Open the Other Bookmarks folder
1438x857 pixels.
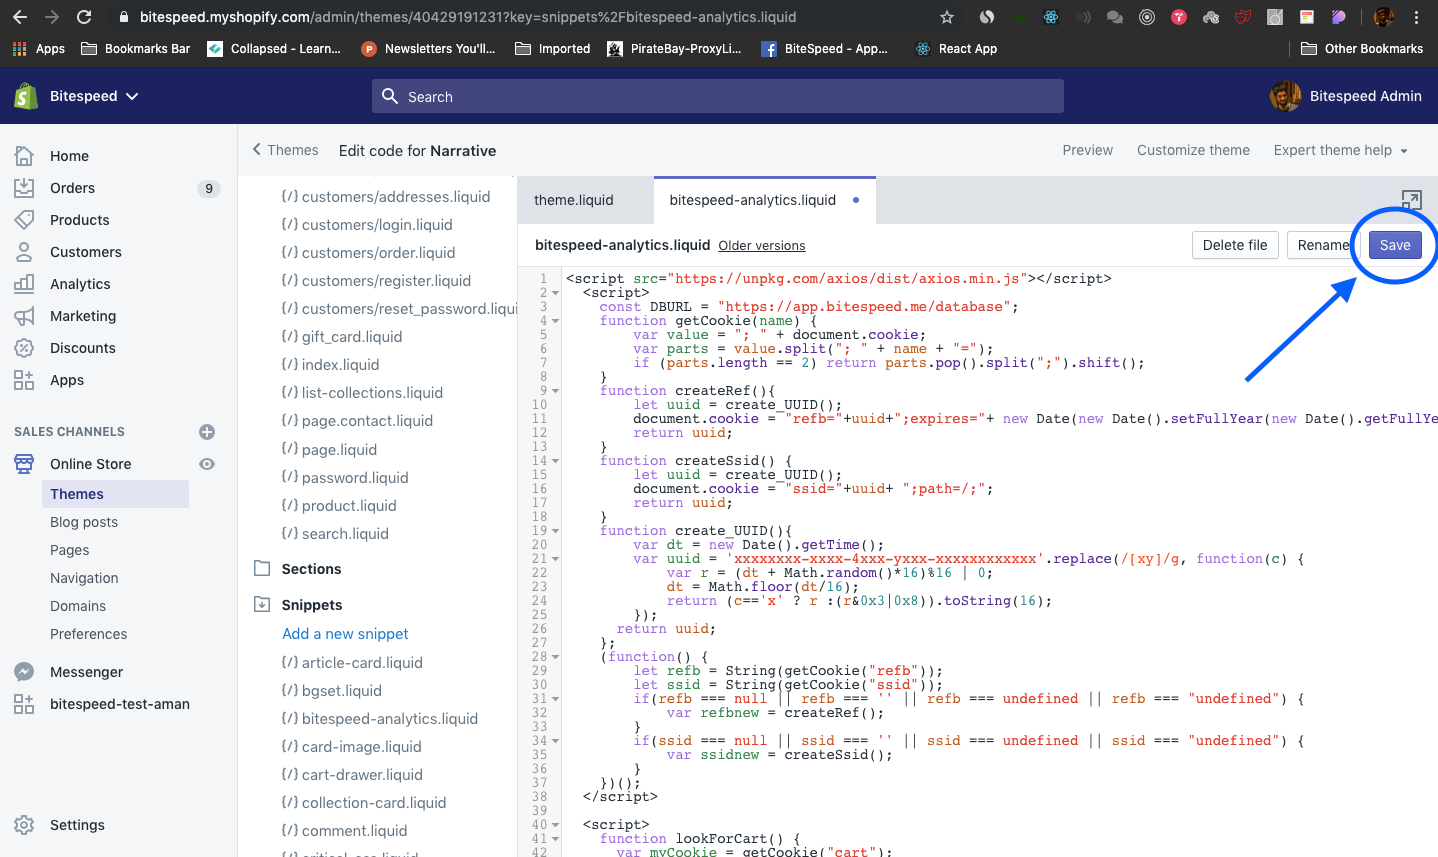tap(1362, 49)
